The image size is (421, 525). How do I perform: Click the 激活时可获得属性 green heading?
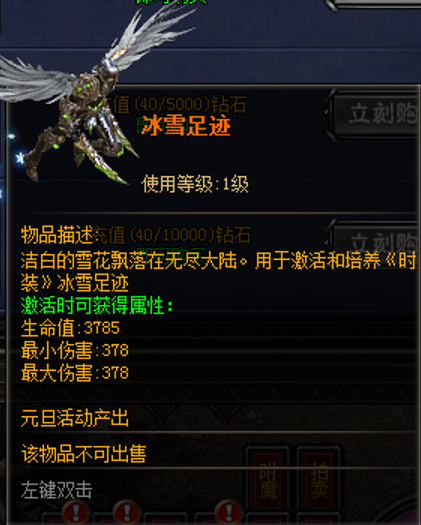click(x=97, y=305)
